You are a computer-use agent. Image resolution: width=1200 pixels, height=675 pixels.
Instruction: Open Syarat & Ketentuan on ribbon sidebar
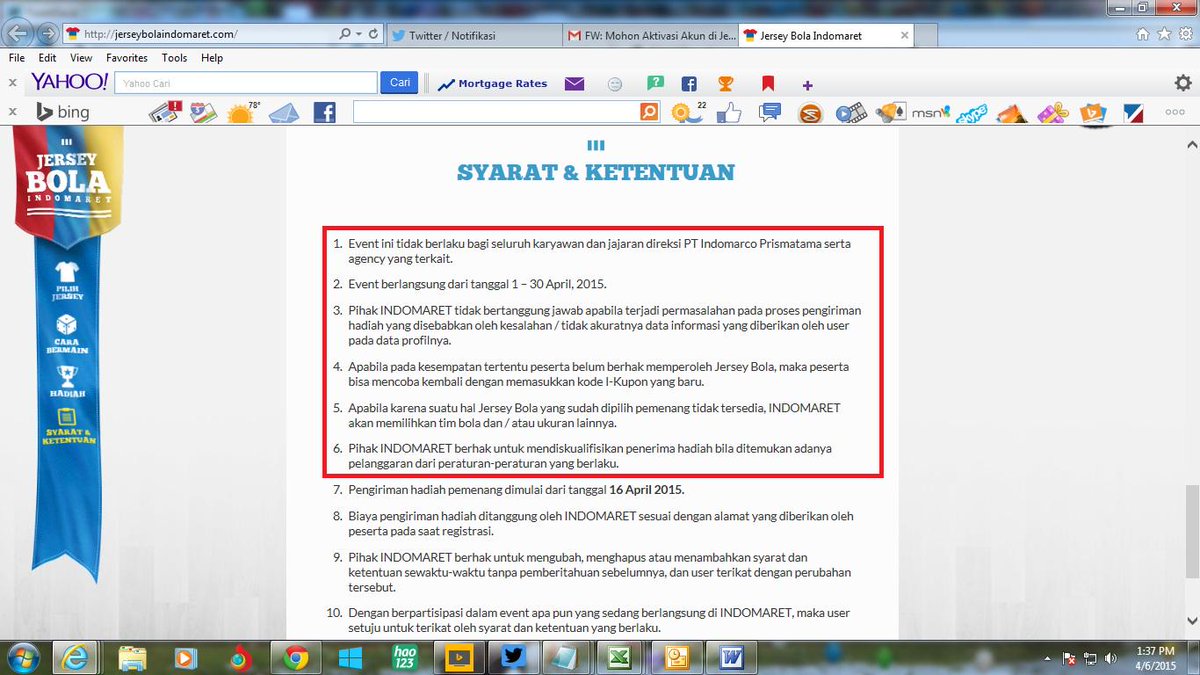coord(68,427)
